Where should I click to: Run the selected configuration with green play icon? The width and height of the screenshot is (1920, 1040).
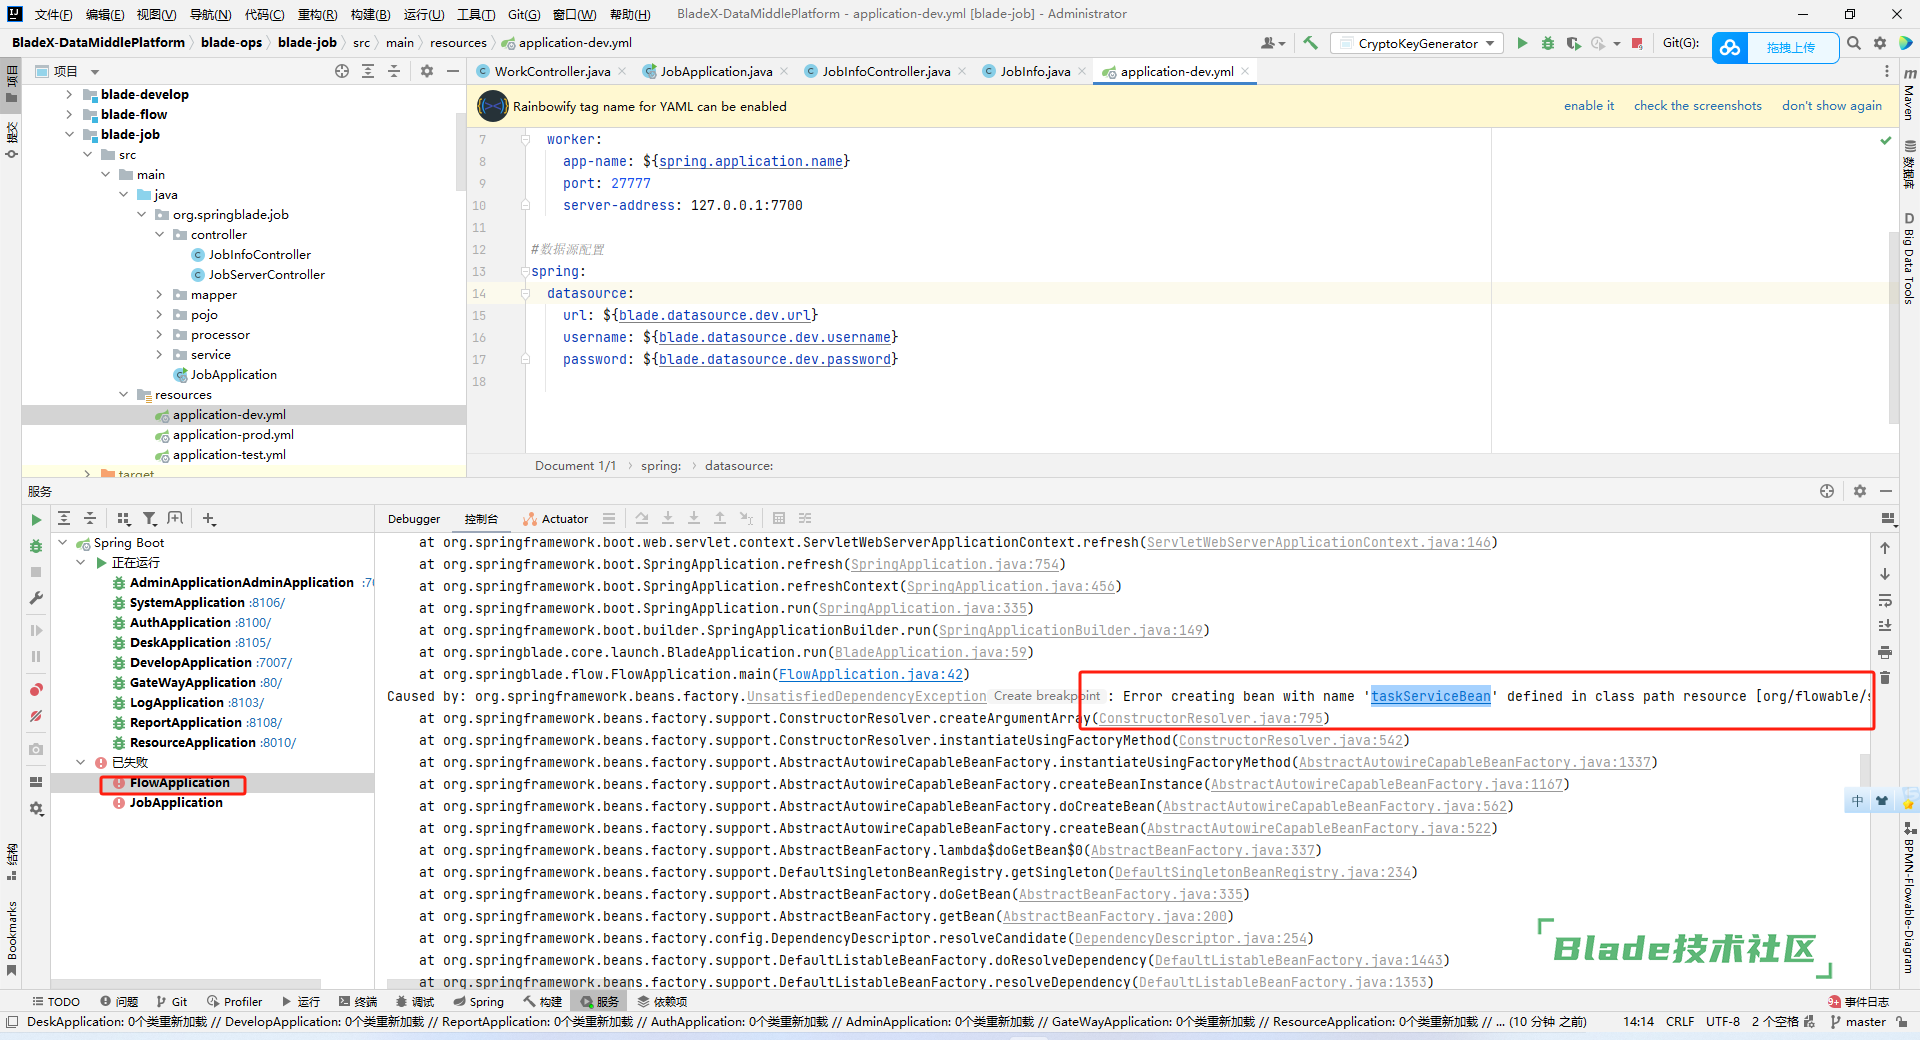(x=1522, y=43)
